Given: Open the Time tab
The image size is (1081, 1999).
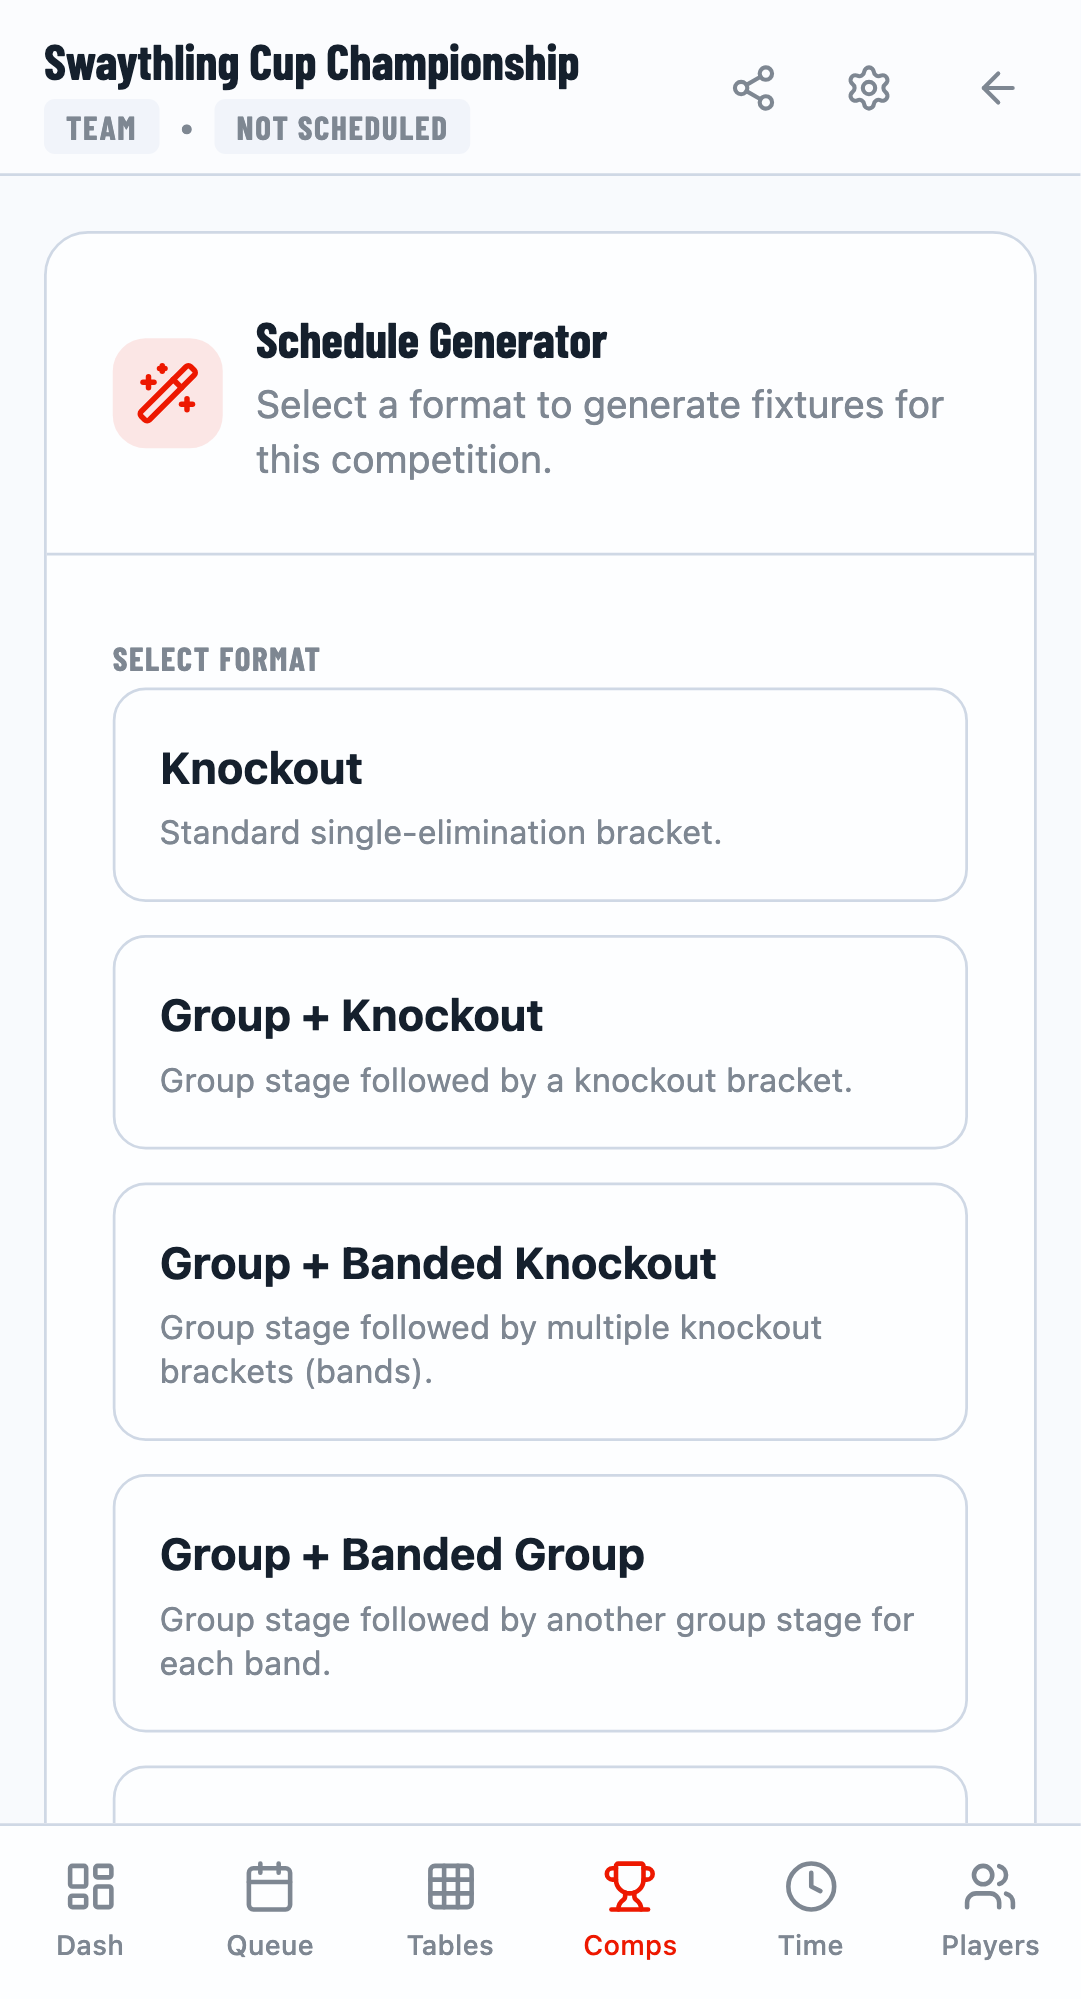Looking at the screenshot, I should click(x=810, y=1906).
